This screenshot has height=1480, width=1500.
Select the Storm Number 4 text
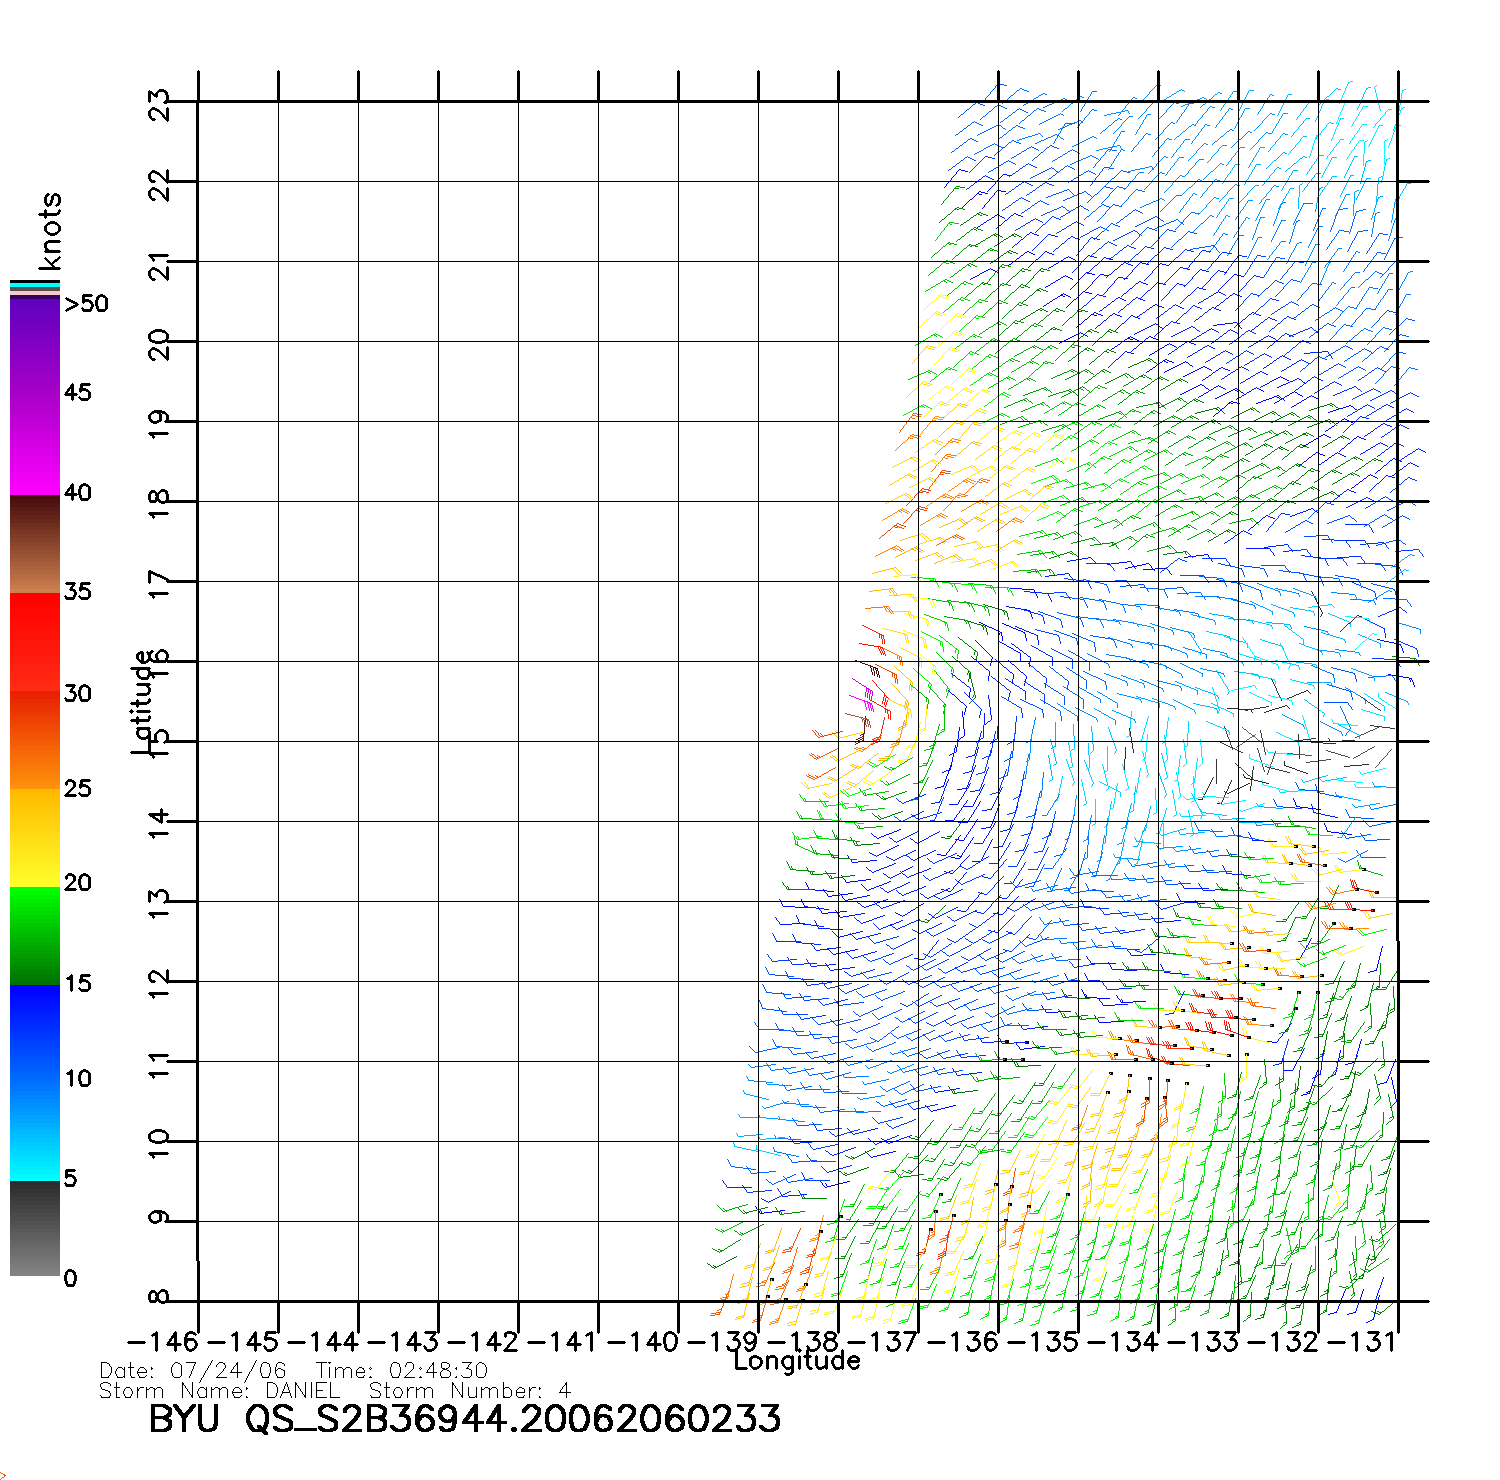click(x=469, y=1391)
